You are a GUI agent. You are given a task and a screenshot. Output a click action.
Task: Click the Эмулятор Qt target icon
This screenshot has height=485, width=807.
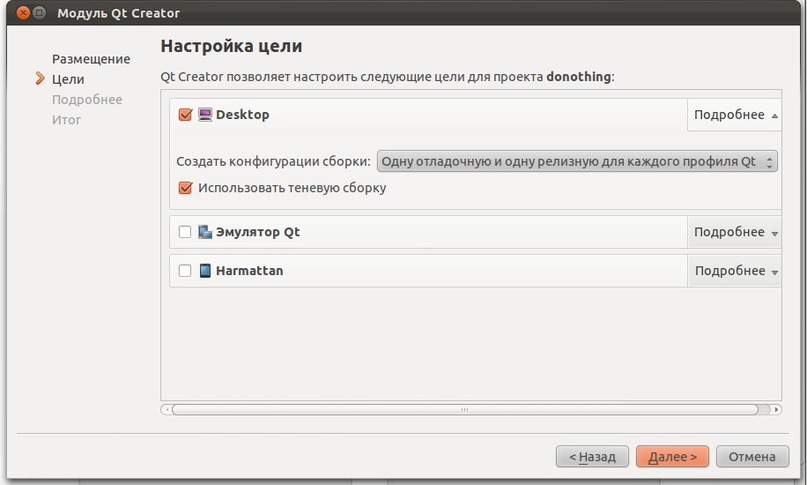pyautogui.click(x=205, y=232)
